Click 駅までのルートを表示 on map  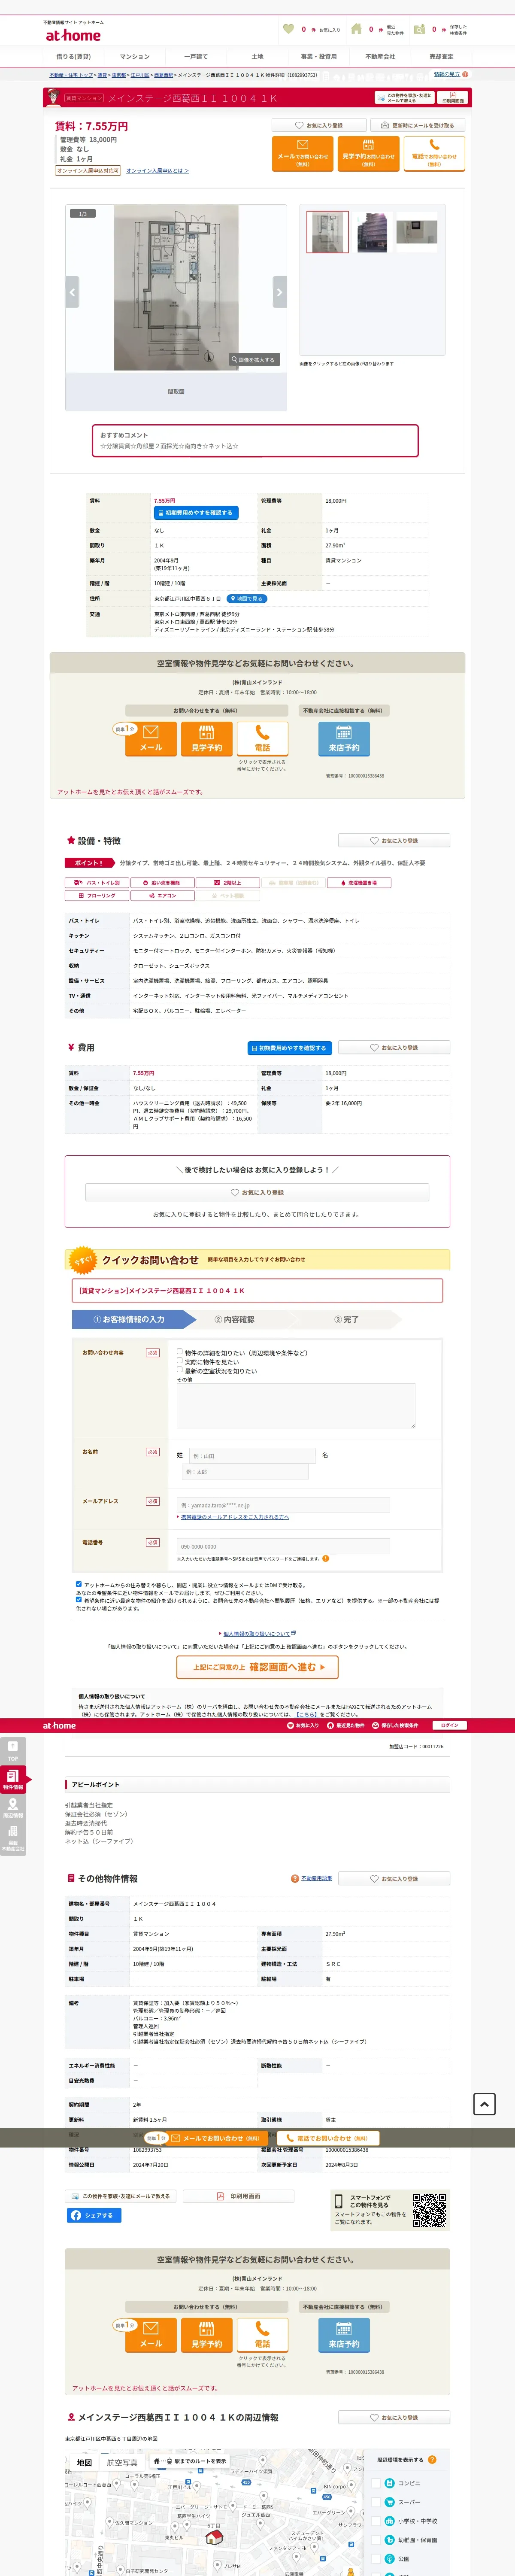click(x=190, y=2461)
